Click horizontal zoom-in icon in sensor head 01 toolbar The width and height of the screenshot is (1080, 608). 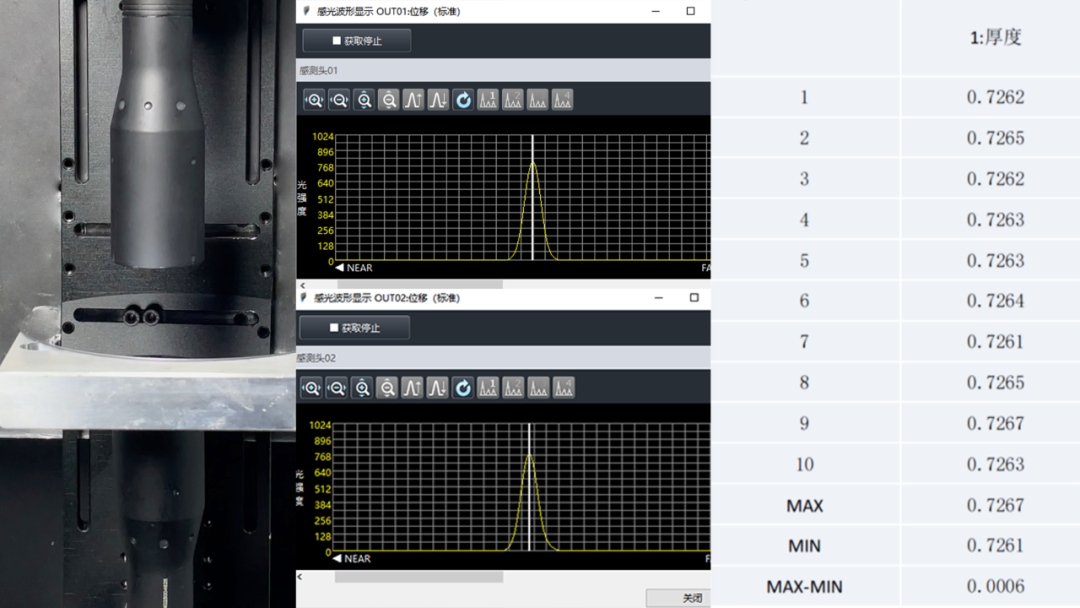(x=314, y=100)
